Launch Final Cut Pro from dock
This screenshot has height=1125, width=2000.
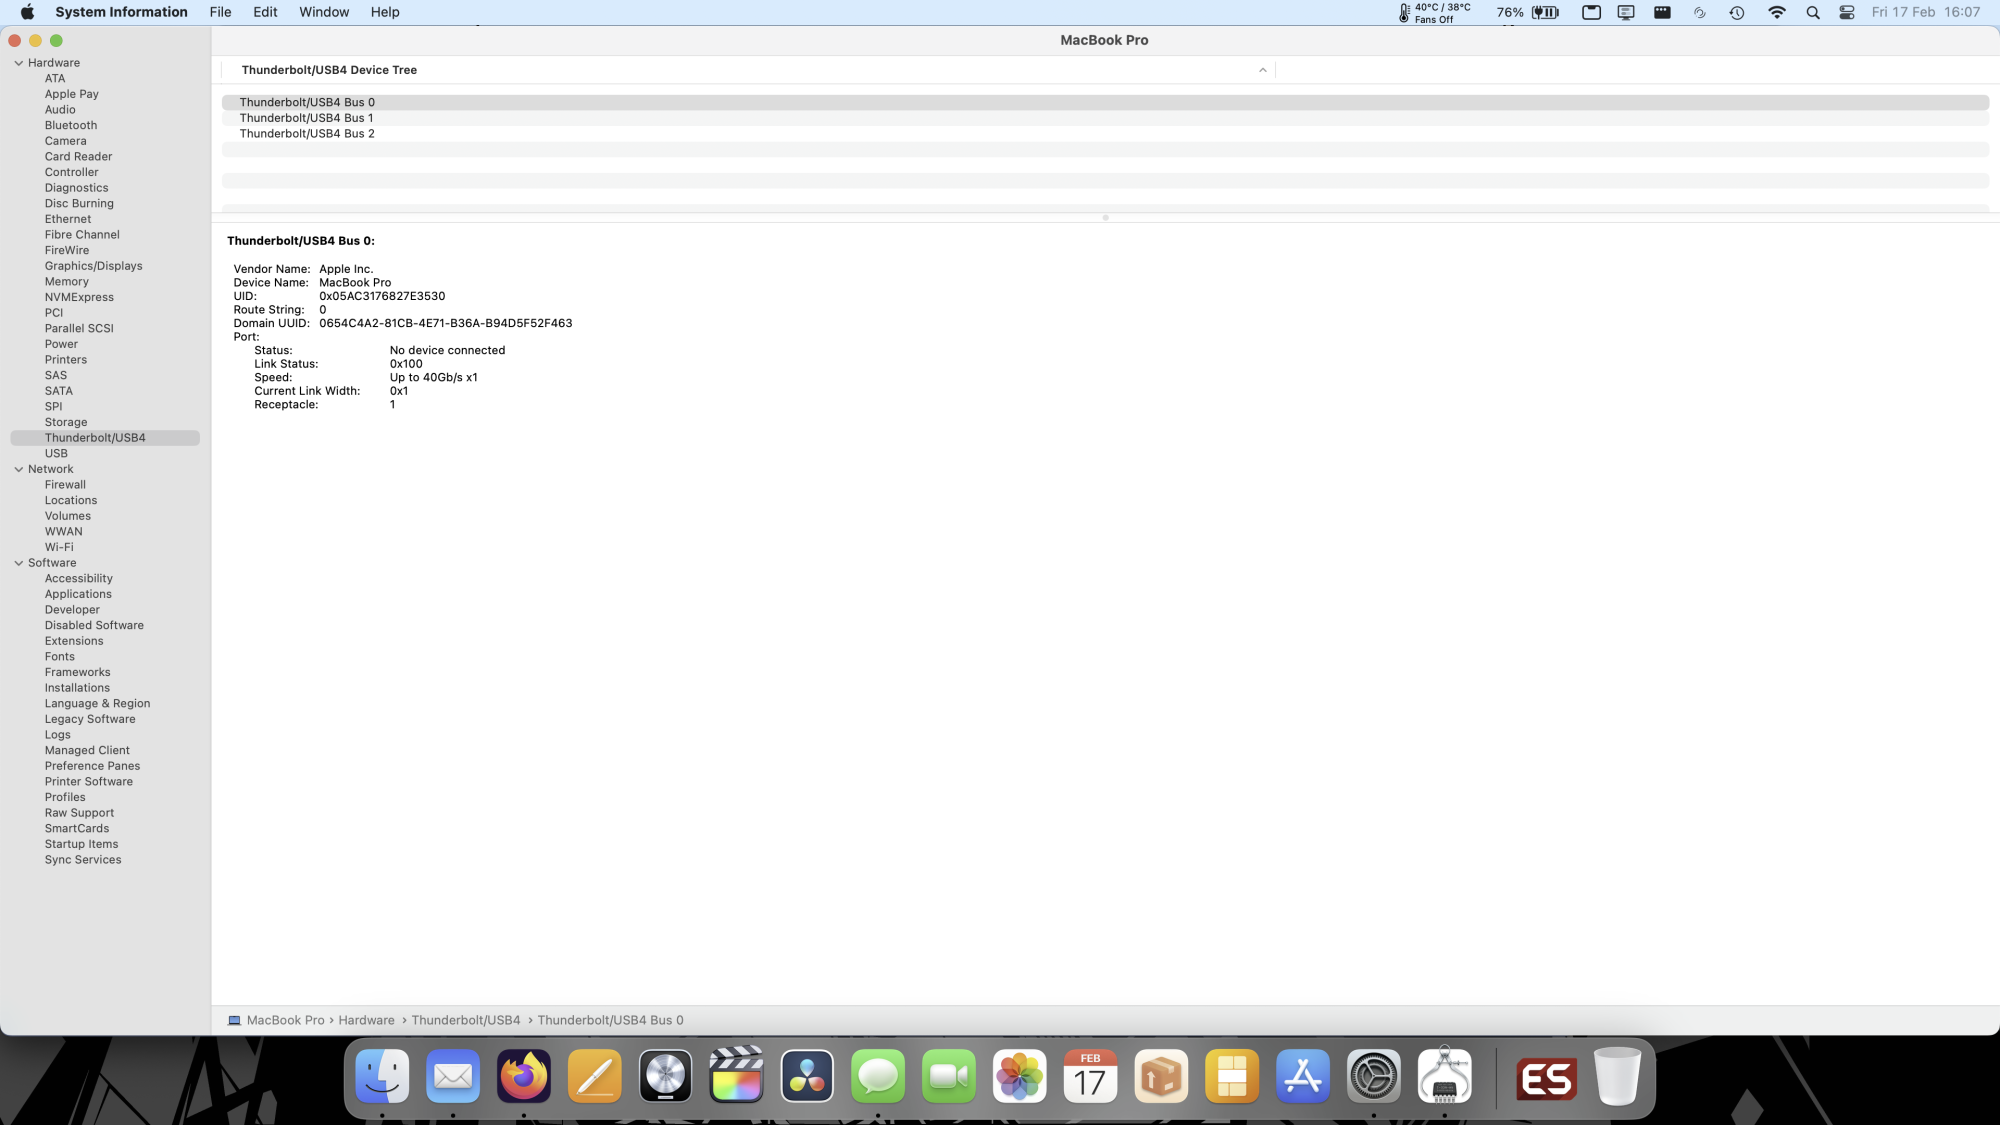coord(736,1077)
